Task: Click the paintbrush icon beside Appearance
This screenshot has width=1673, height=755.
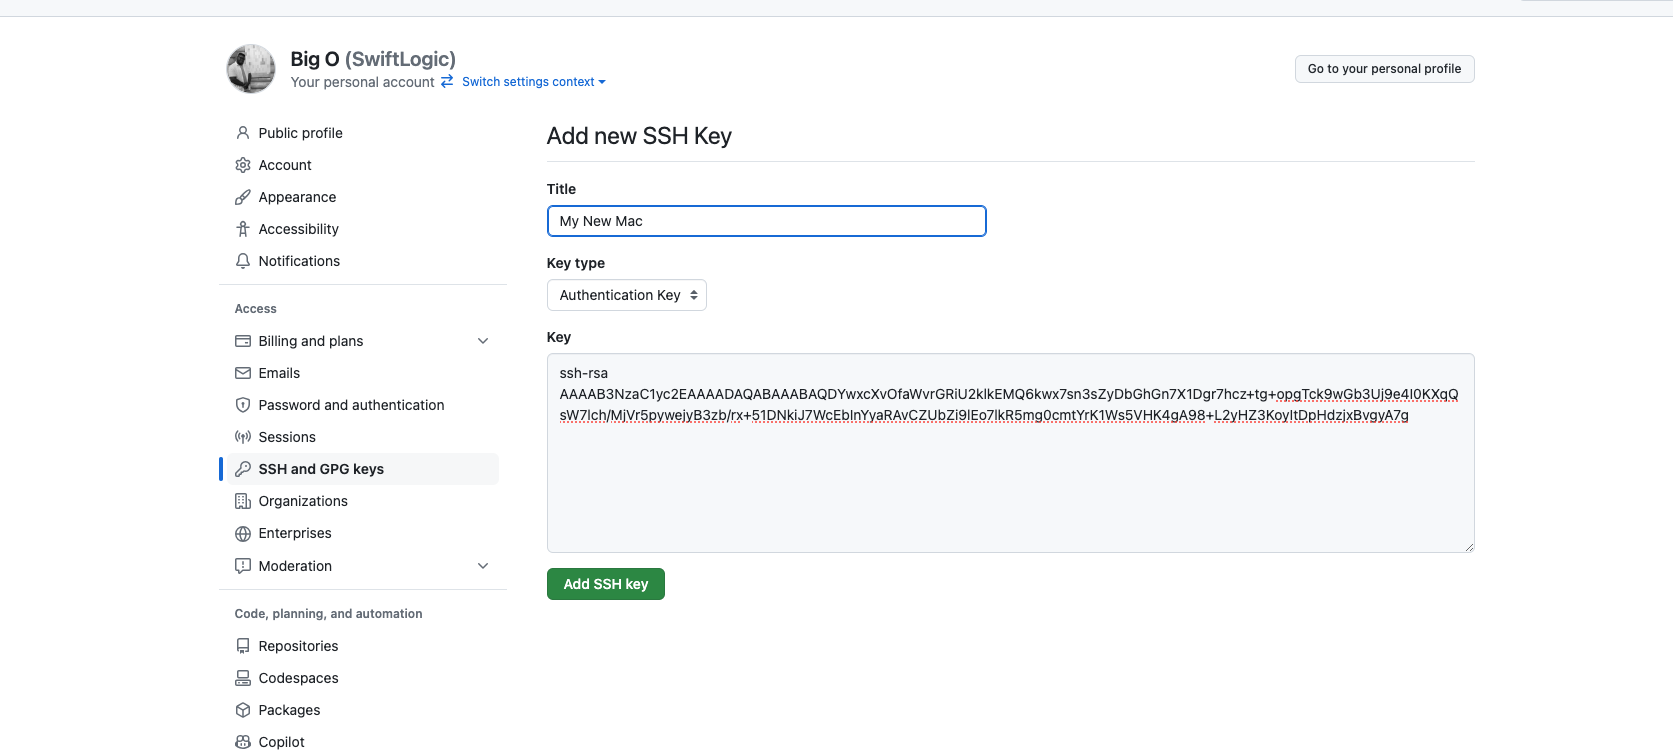Action: click(243, 197)
